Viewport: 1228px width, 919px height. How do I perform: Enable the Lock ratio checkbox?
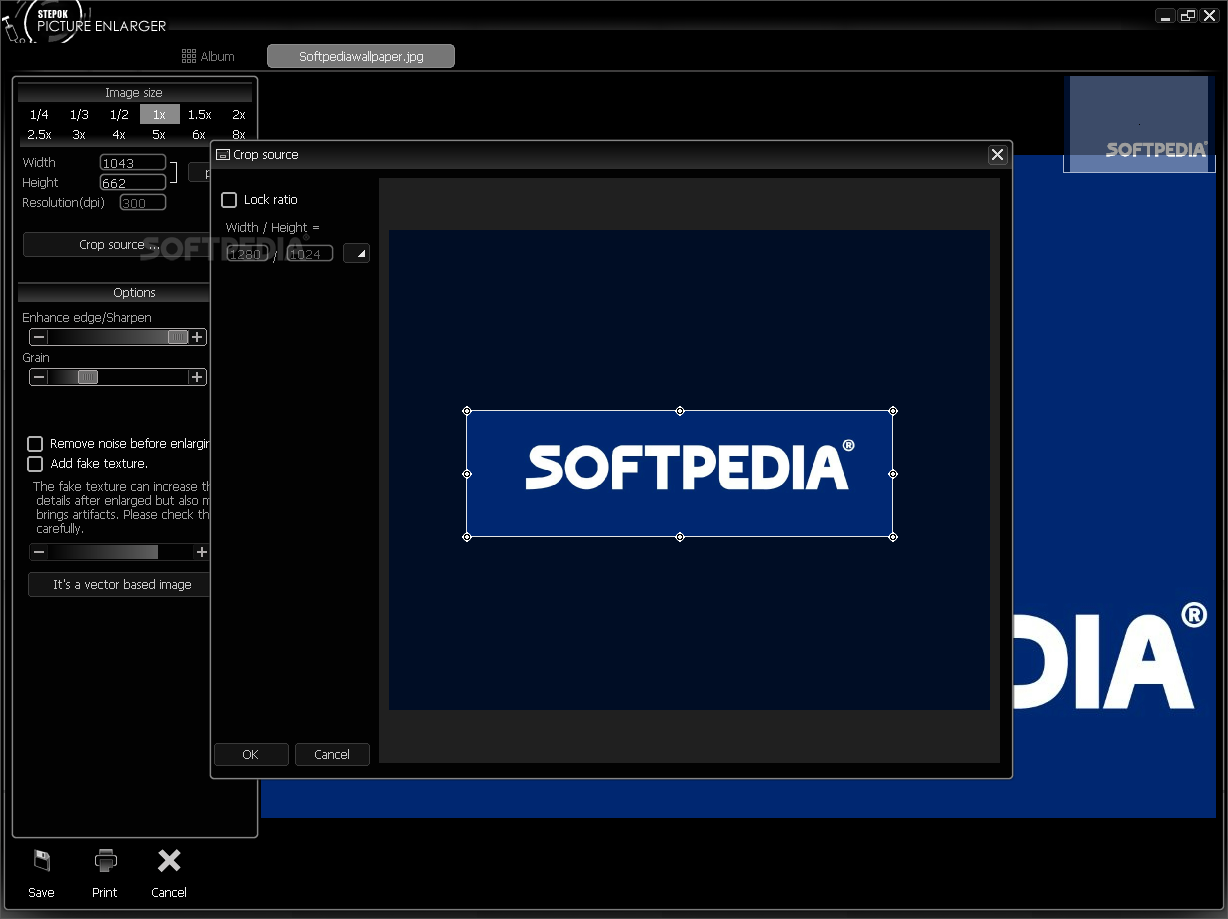(229, 200)
